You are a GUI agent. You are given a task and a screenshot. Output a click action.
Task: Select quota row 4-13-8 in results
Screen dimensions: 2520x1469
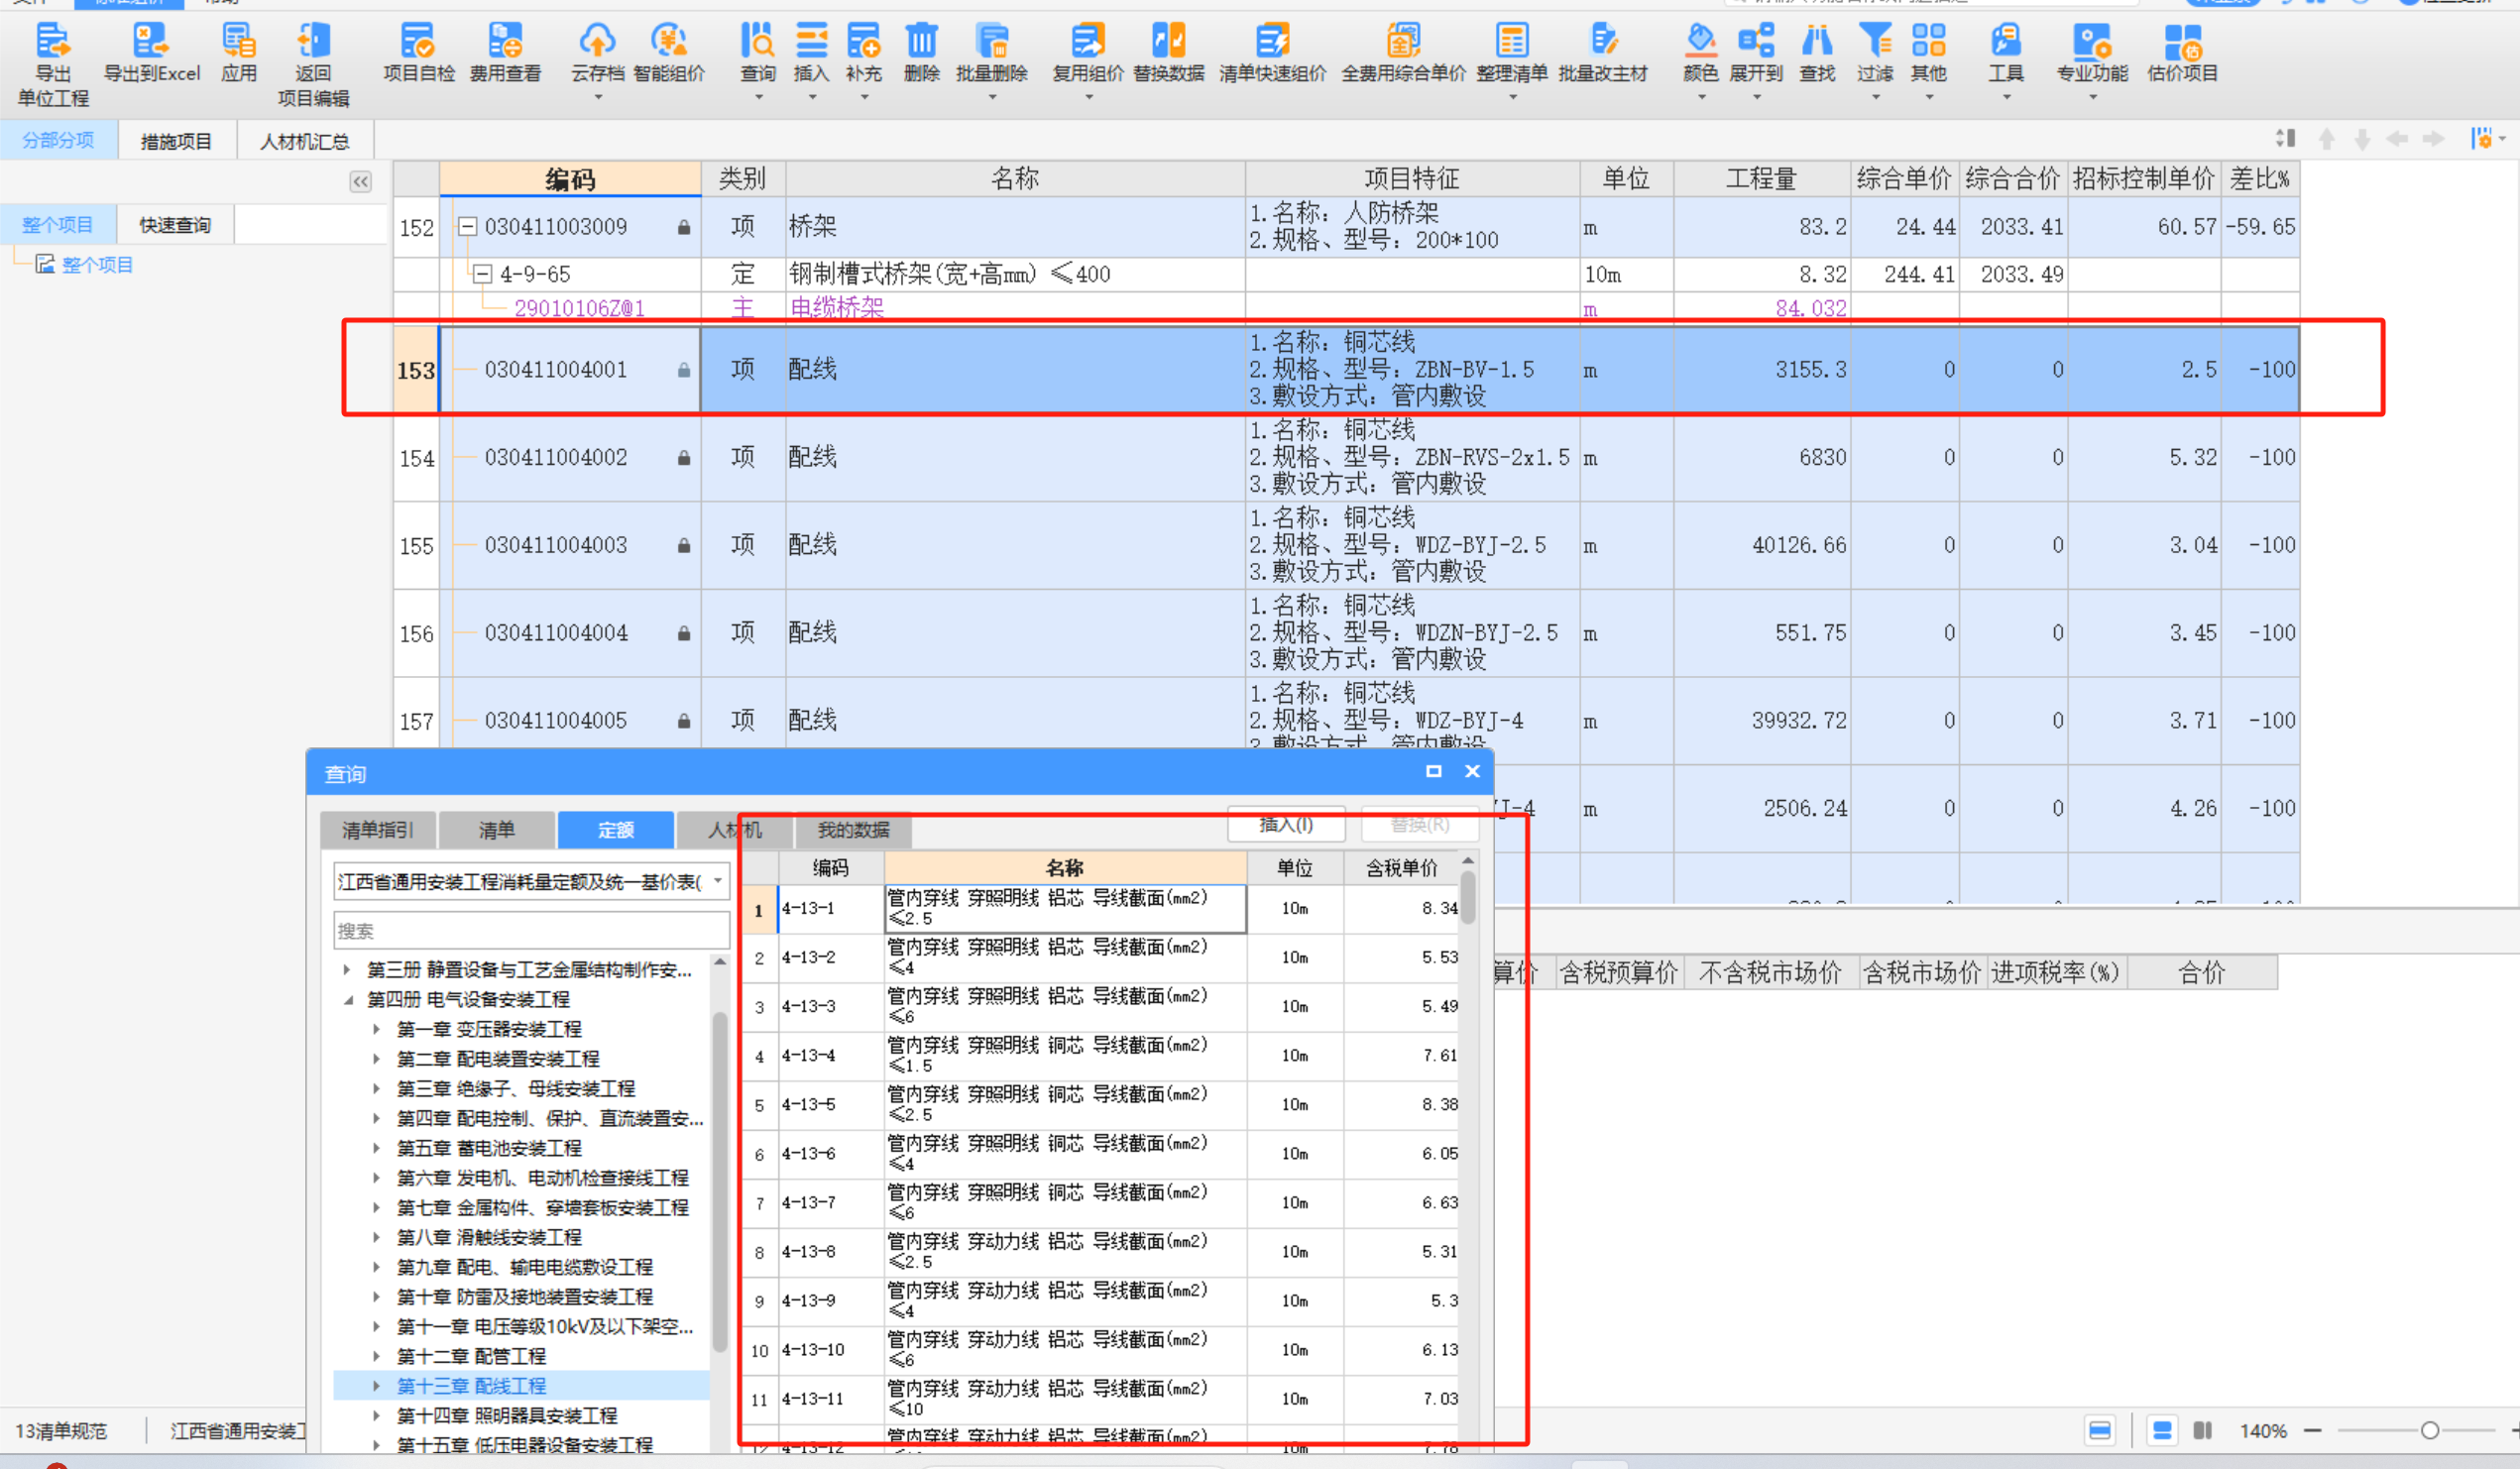coord(1100,1252)
